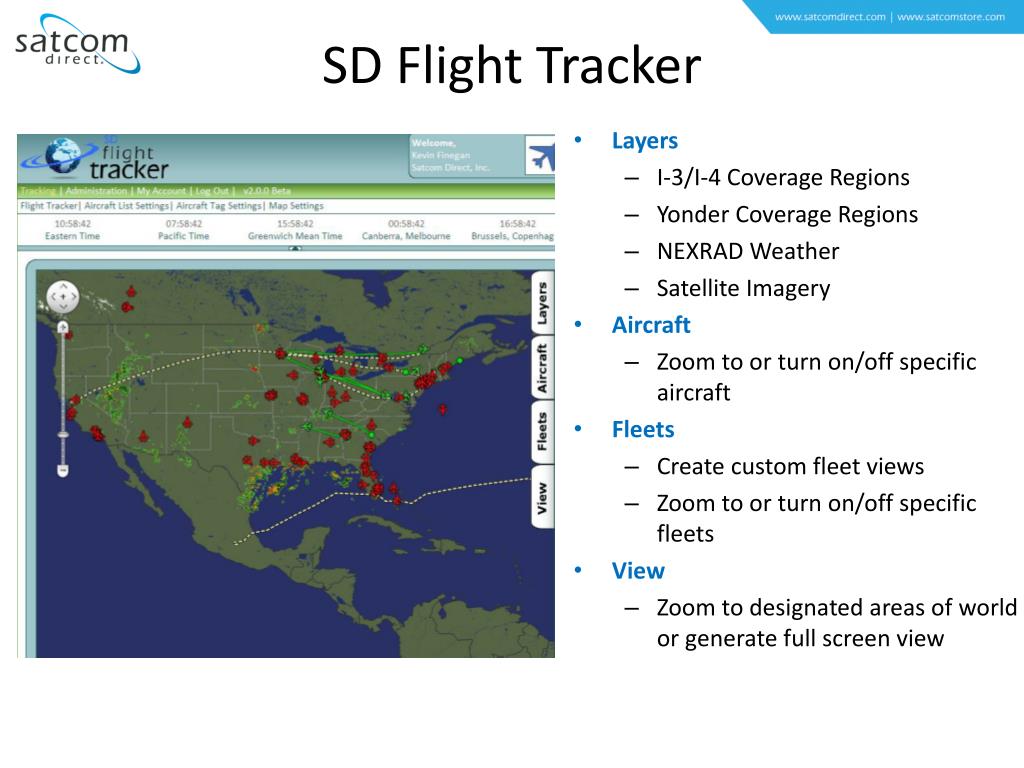Click the v2.0.0 Beta version label
1024x768 pixels.
(266, 191)
